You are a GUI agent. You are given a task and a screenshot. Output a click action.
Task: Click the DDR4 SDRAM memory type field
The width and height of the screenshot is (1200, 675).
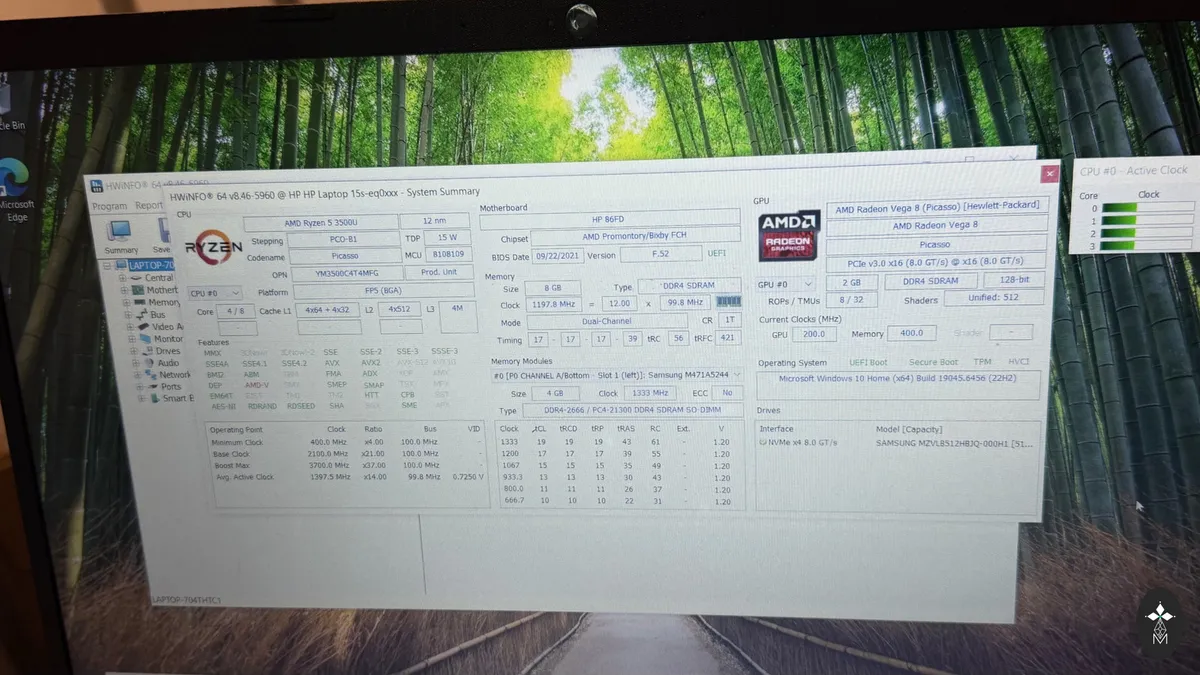coord(689,287)
